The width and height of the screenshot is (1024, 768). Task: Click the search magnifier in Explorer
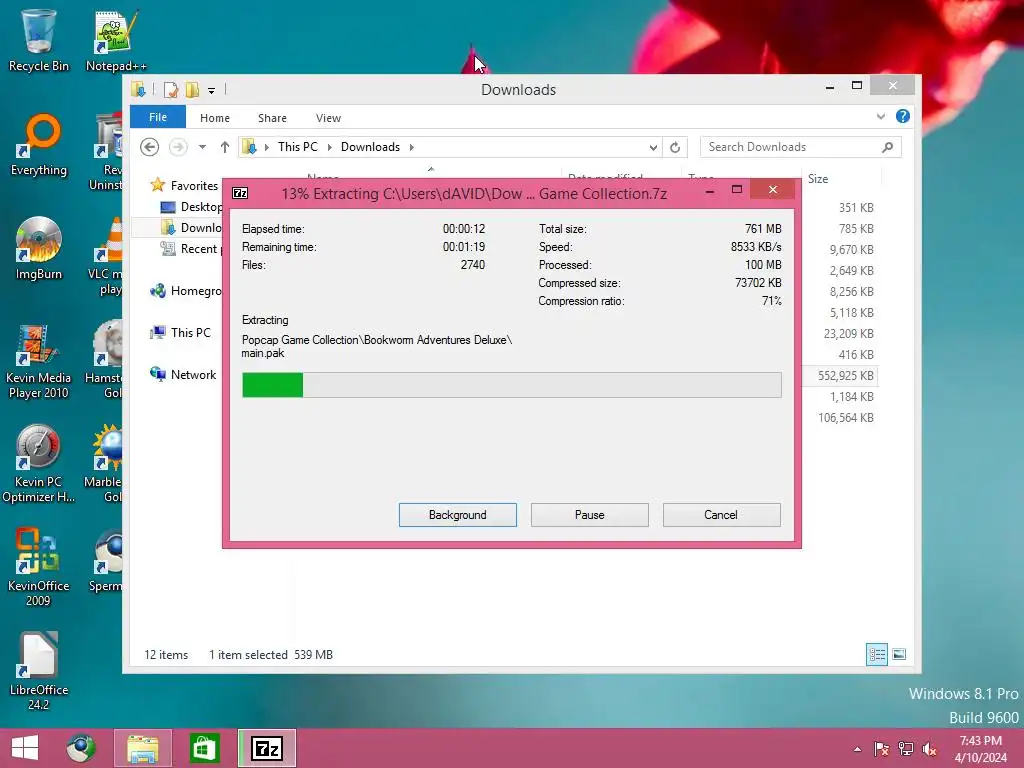click(x=888, y=147)
